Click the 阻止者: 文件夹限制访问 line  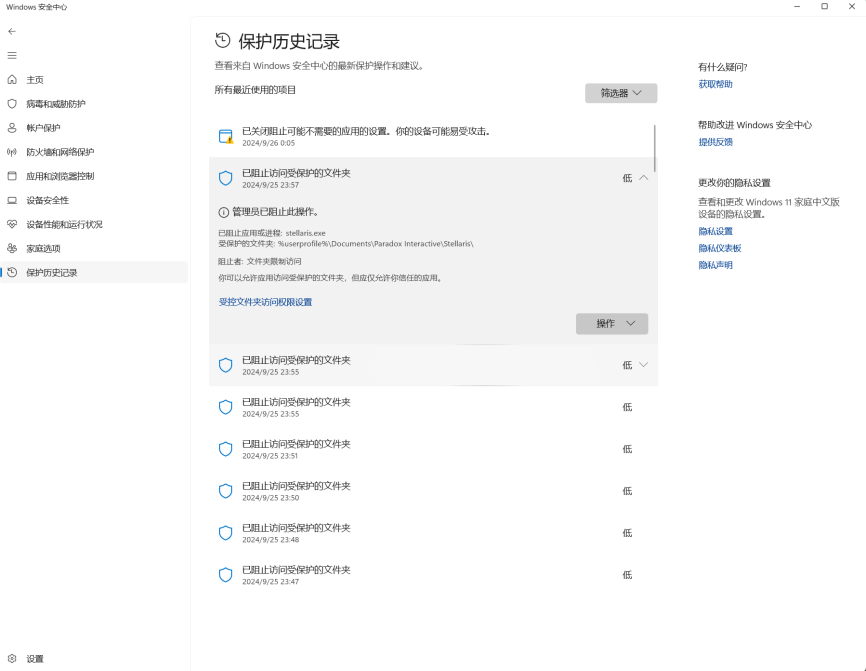click(x=260, y=261)
